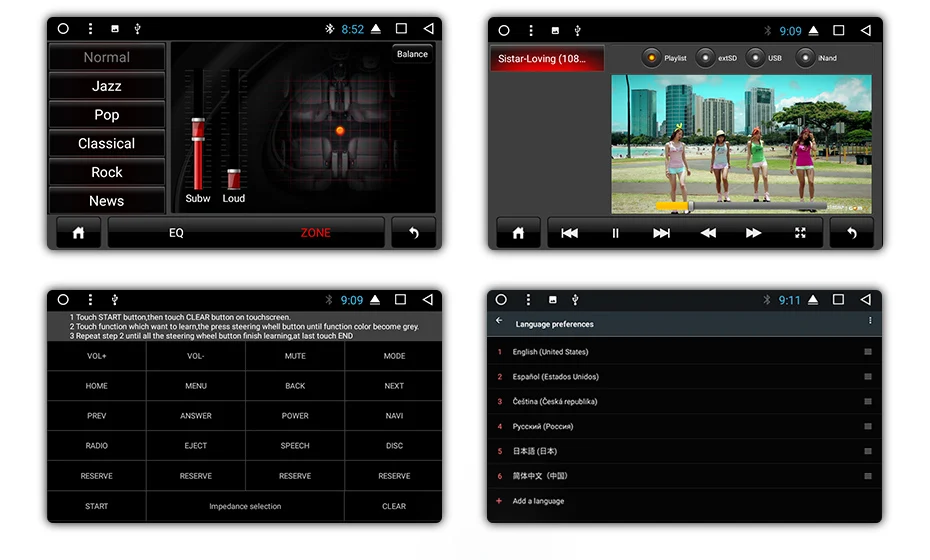The width and height of the screenshot is (930, 560).
Task: Open the three-dot menu on the video player status bar
Action: [531, 30]
